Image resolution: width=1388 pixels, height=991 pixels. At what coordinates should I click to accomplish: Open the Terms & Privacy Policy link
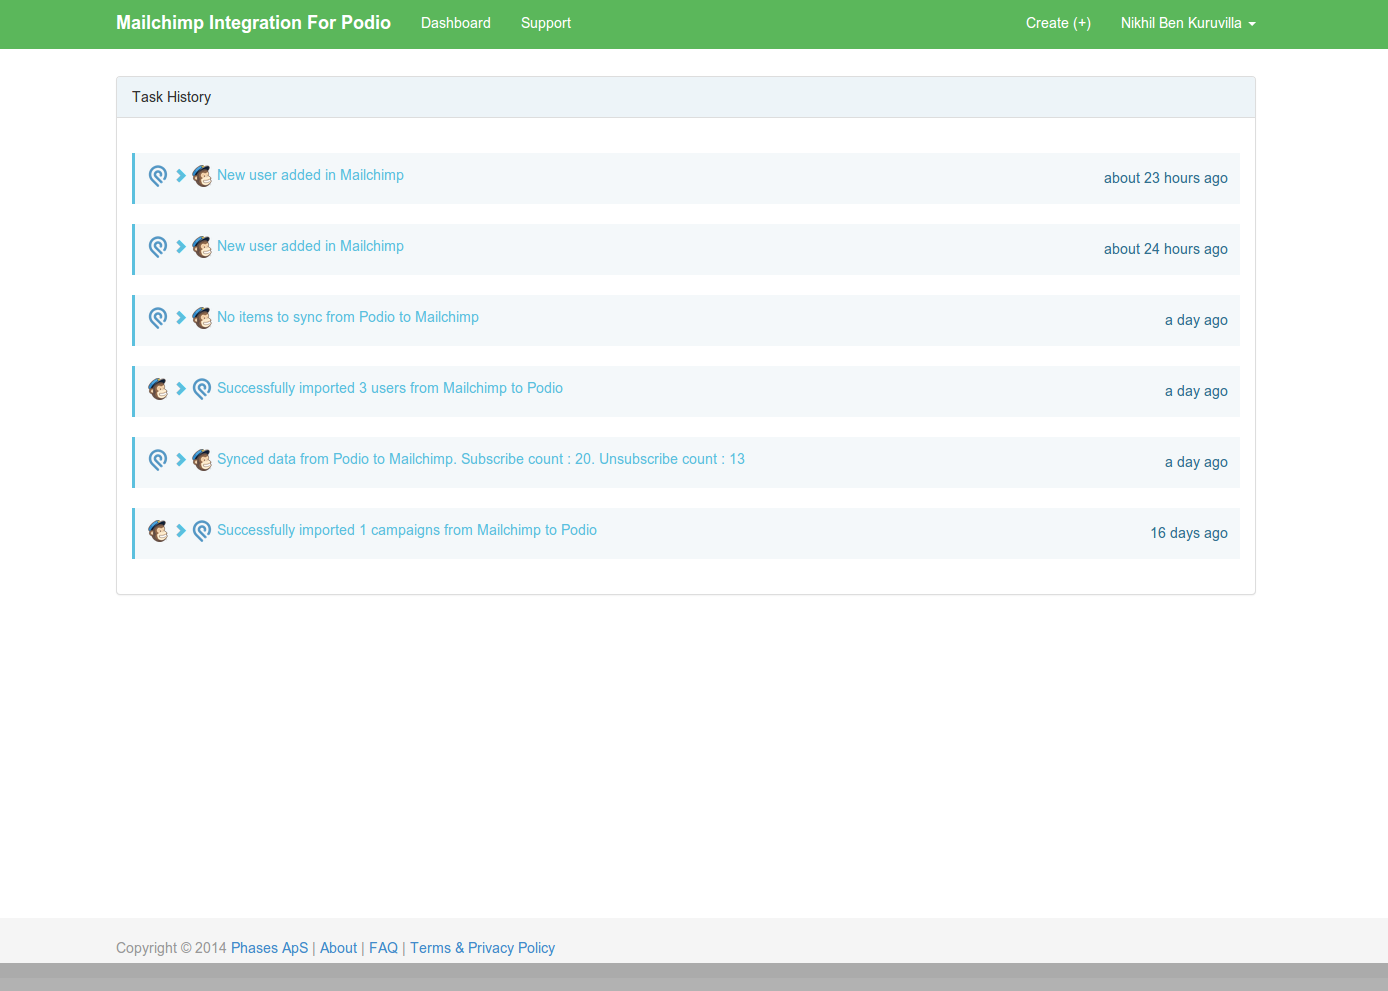pos(482,948)
